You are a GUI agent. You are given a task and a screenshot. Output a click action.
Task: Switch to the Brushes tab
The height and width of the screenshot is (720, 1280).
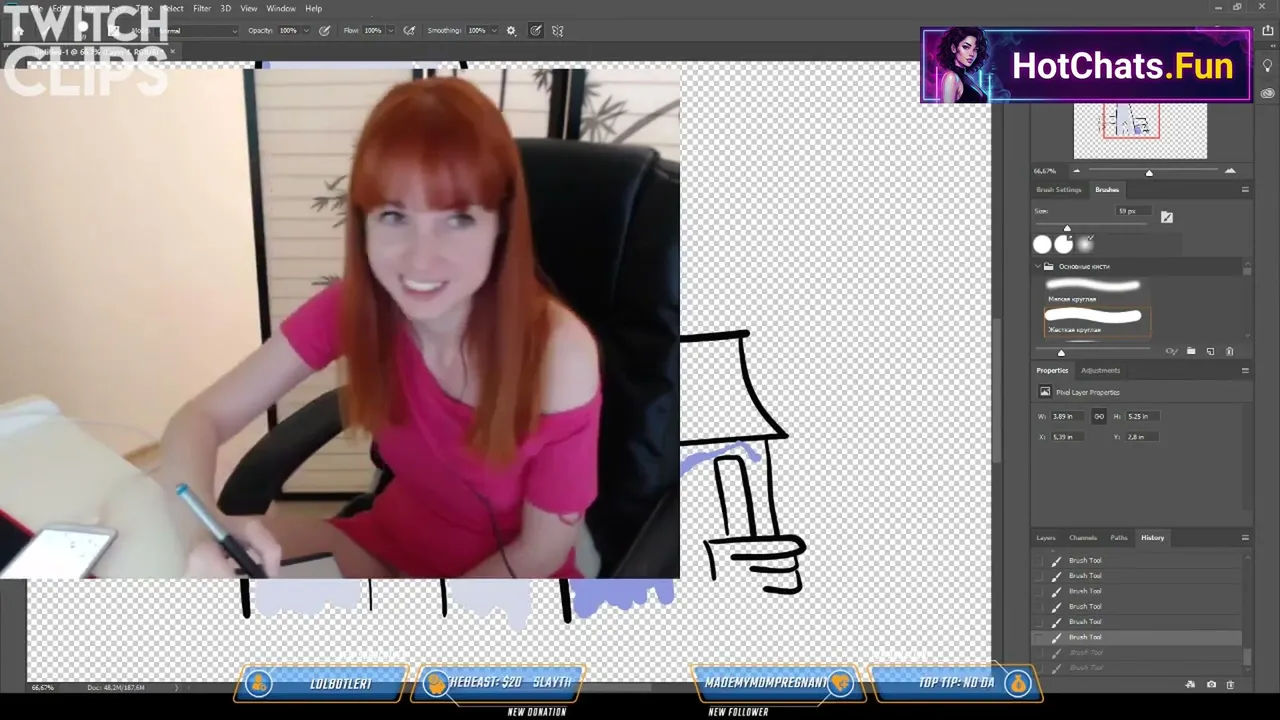pos(1107,190)
